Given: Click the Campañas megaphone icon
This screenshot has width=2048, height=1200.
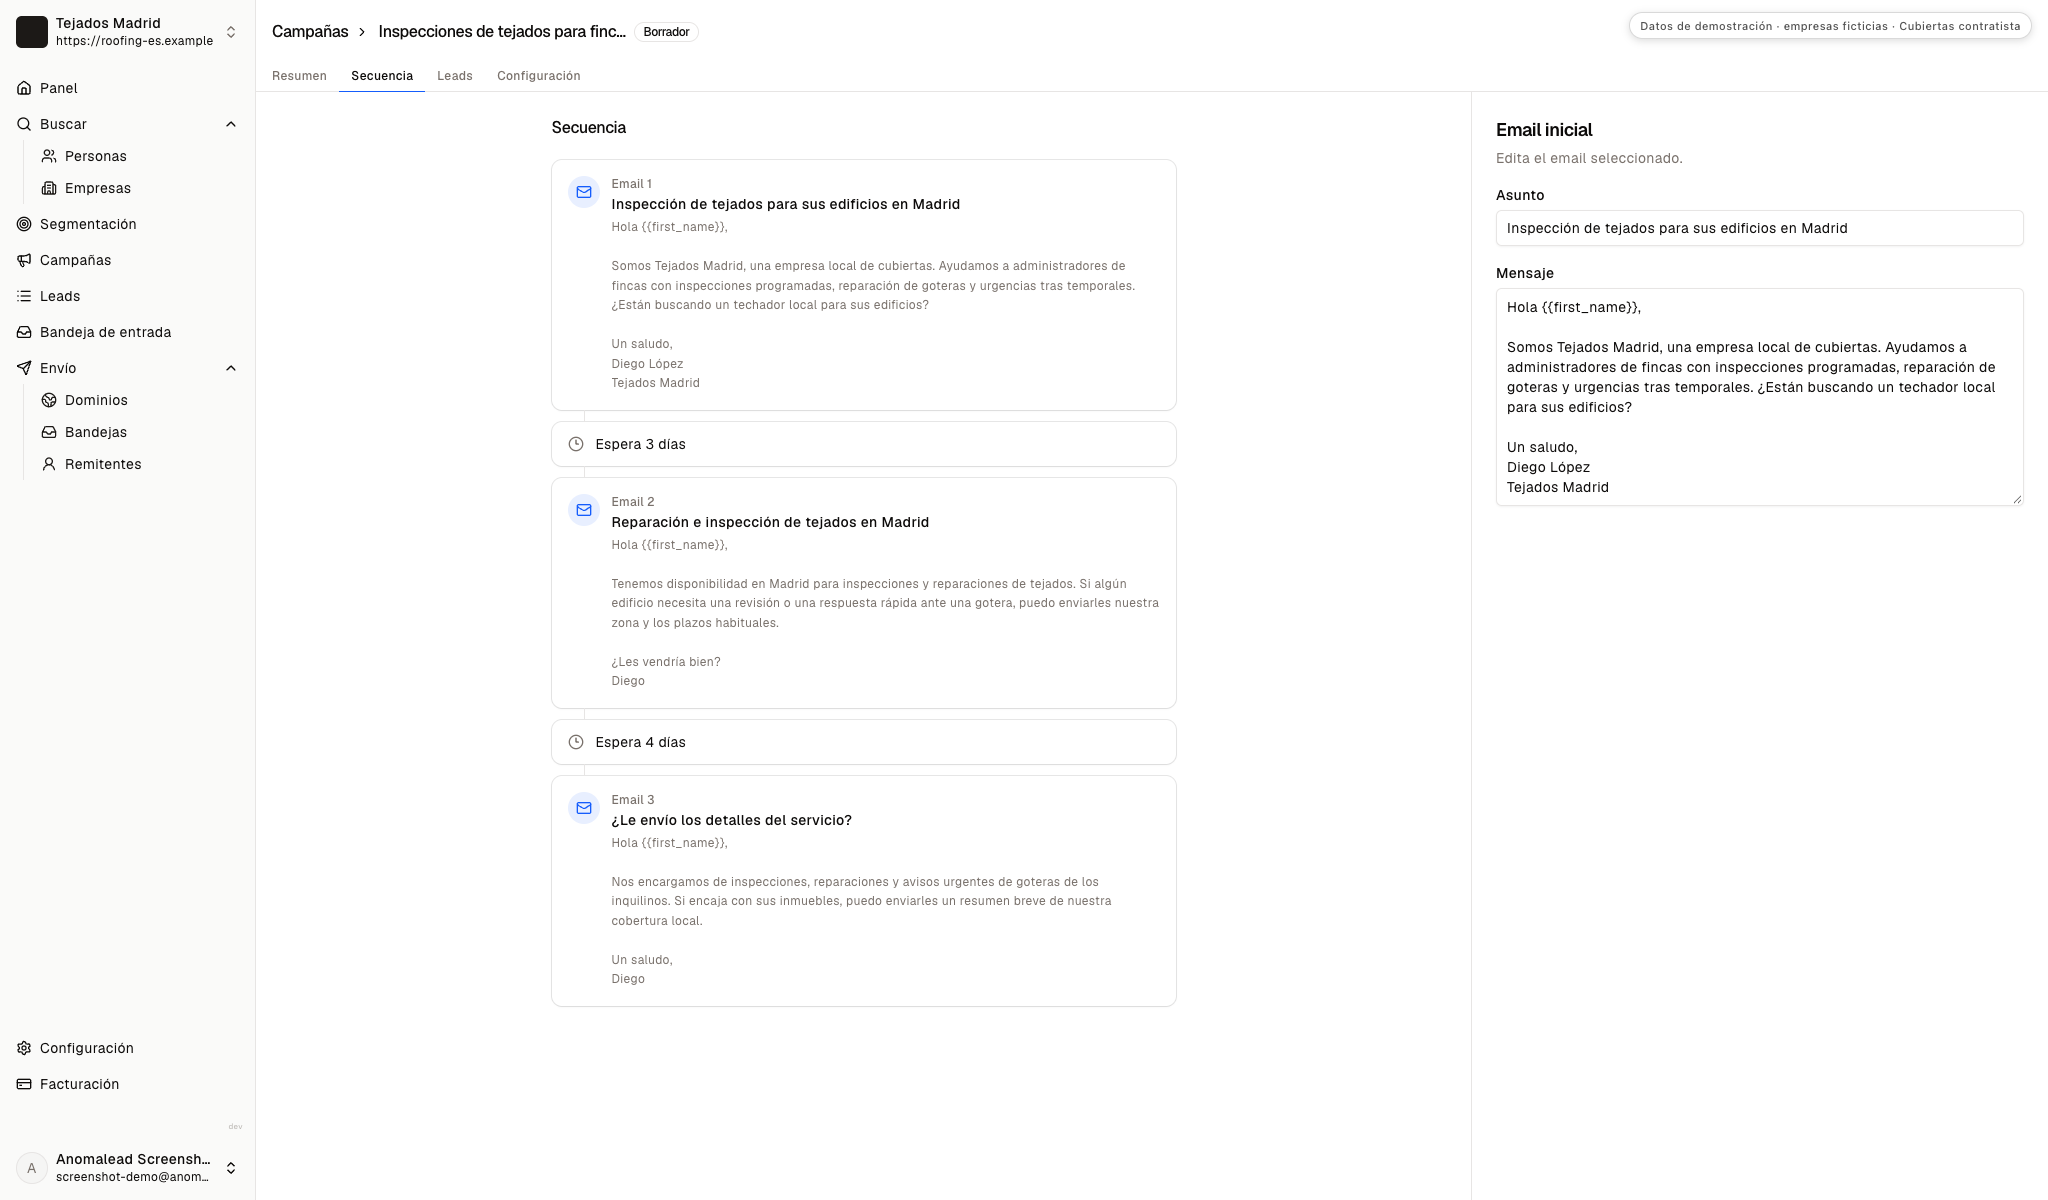Looking at the screenshot, I should 24,260.
